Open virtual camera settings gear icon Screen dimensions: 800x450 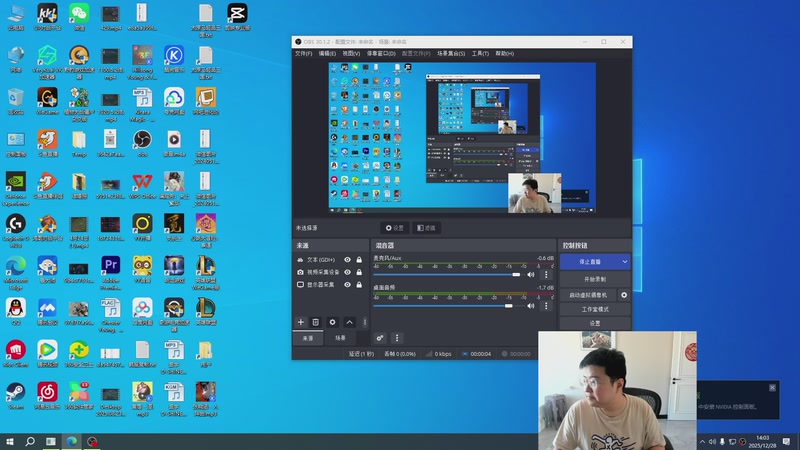click(x=624, y=295)
